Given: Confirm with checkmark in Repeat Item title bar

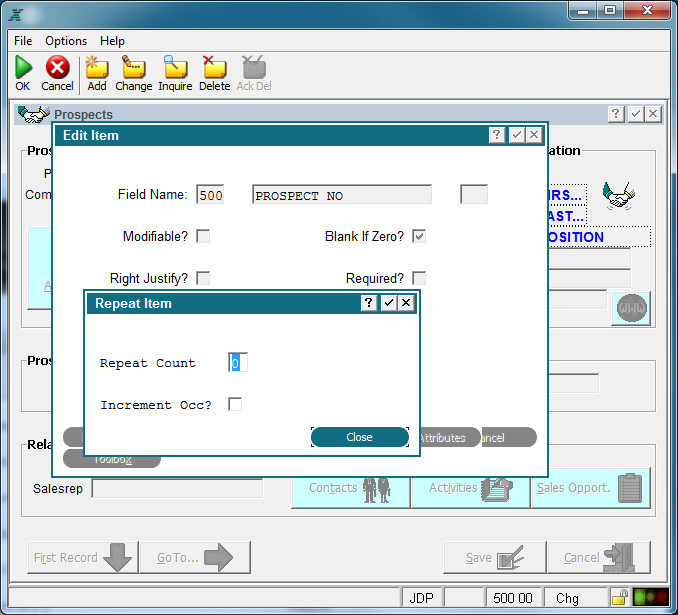Looking at the screenshot, I should [x=388, y=303].
